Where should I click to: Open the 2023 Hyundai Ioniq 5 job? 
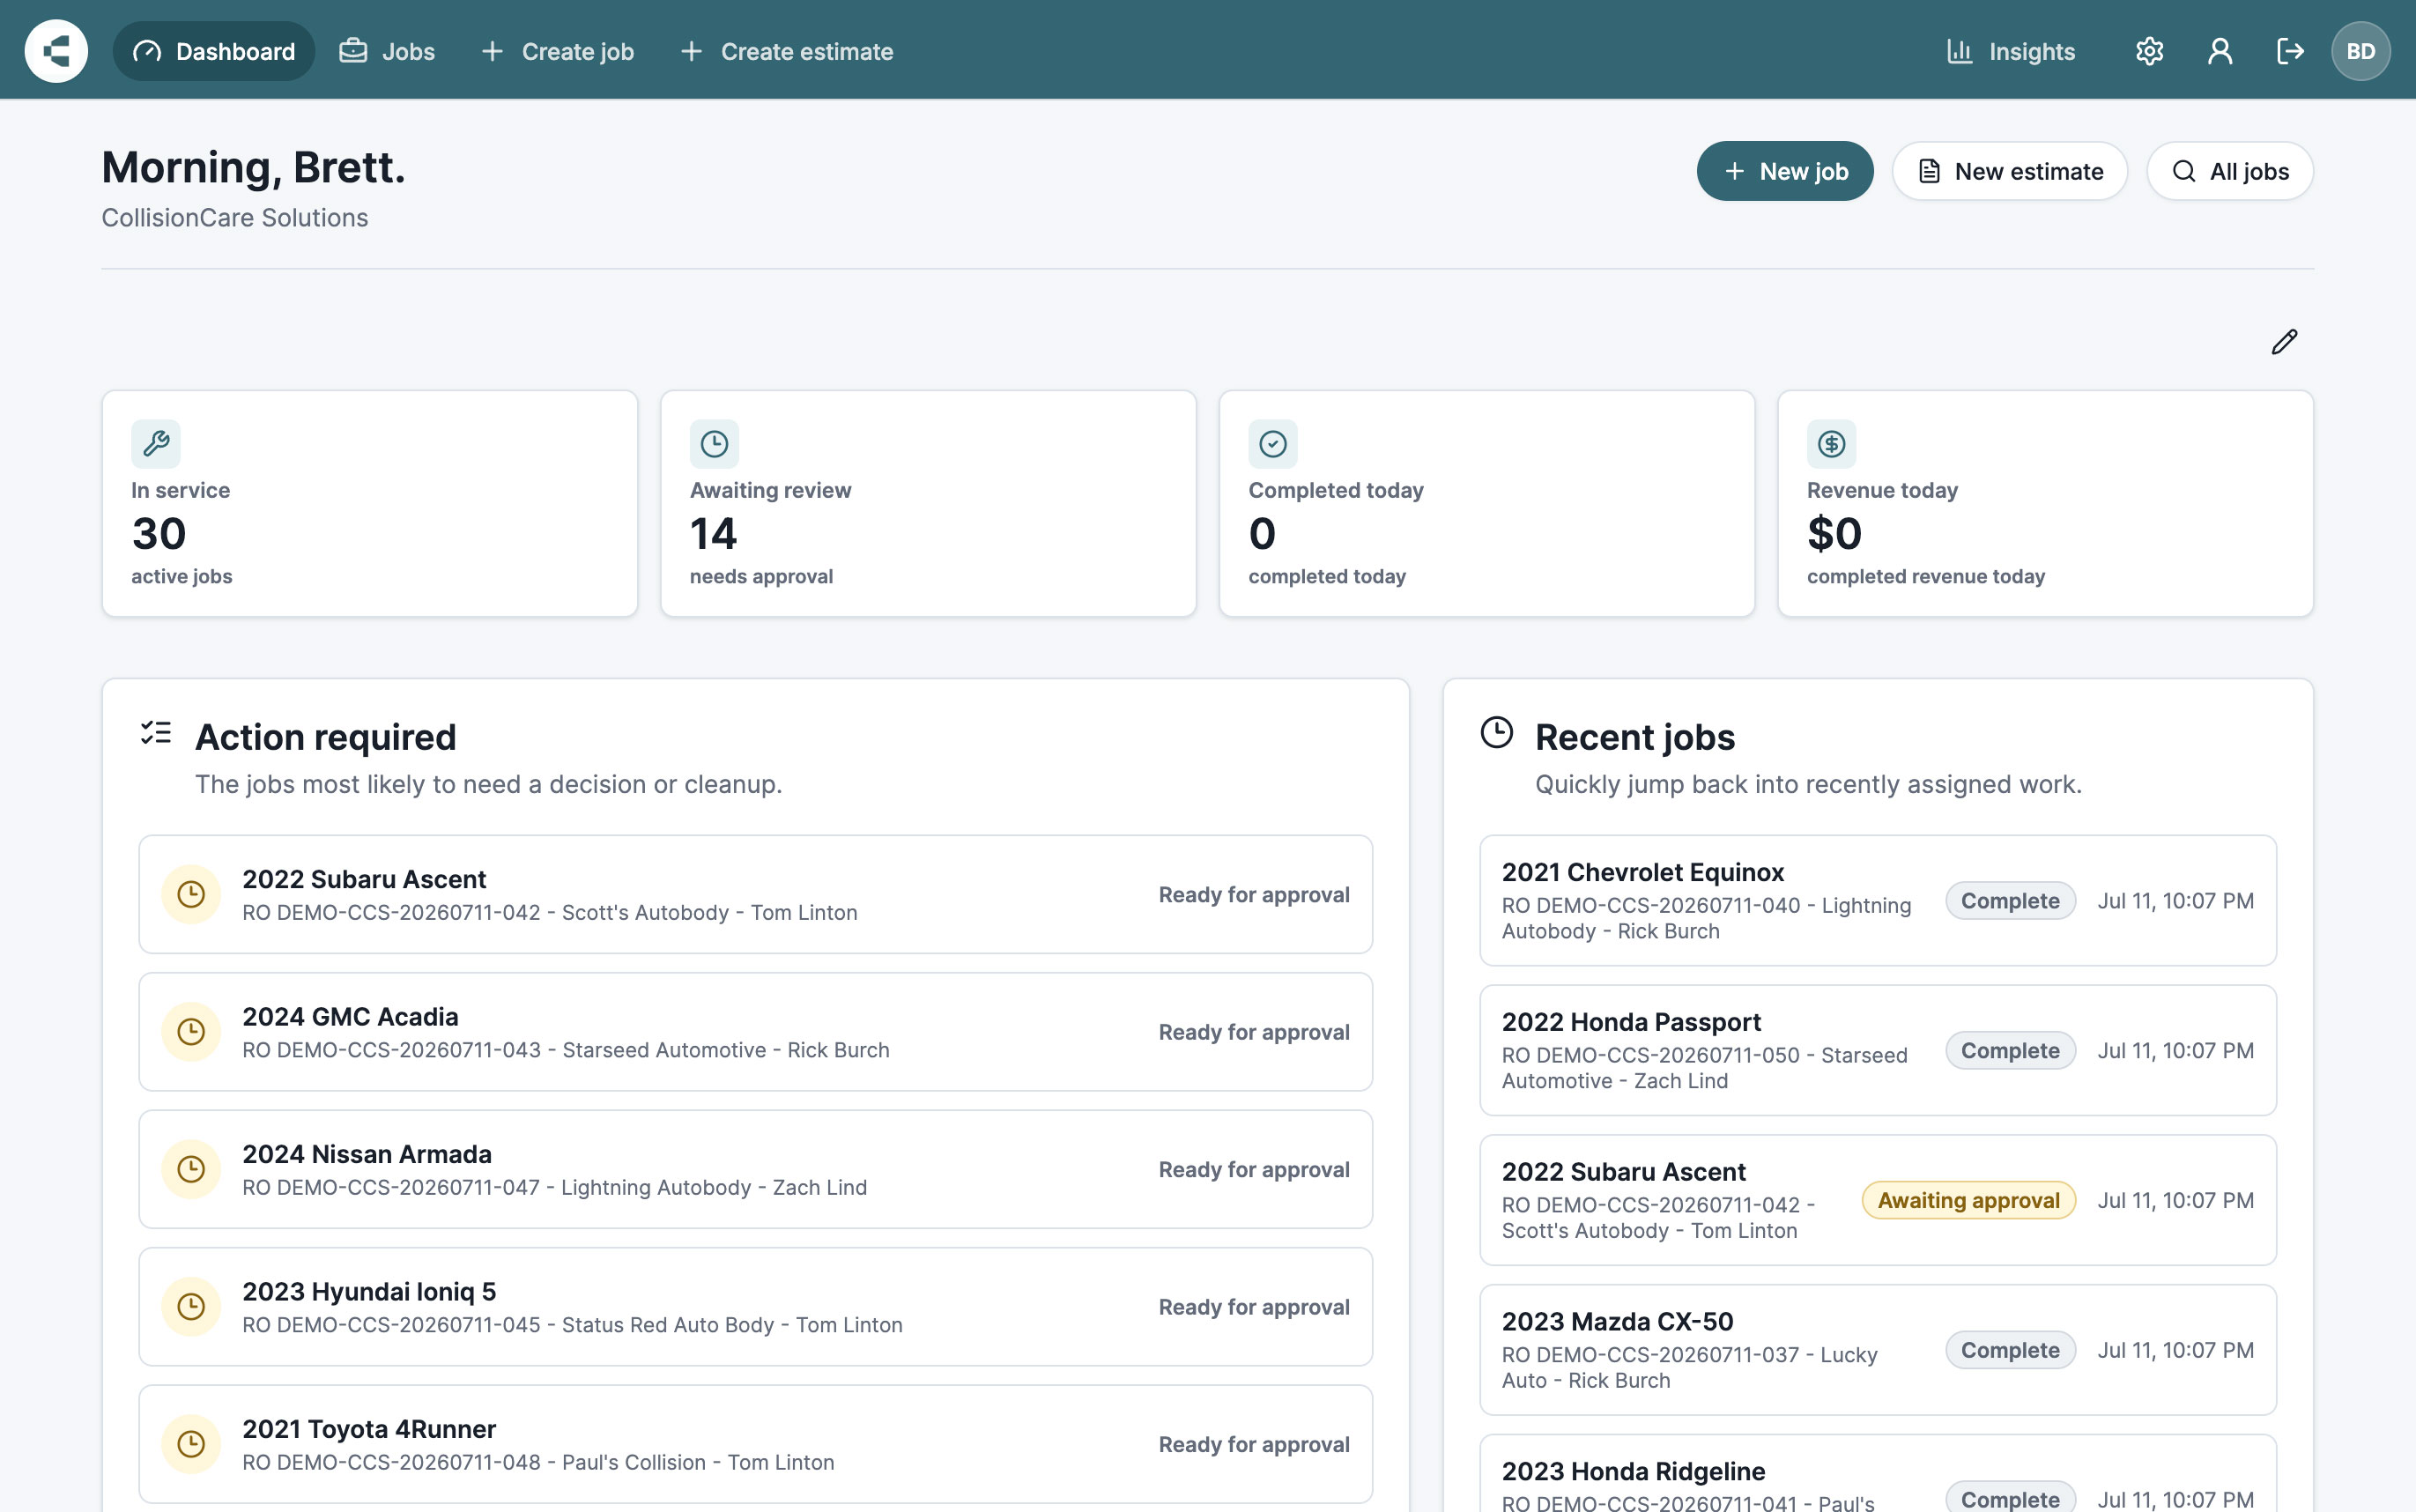click(x=755, y=1306)
